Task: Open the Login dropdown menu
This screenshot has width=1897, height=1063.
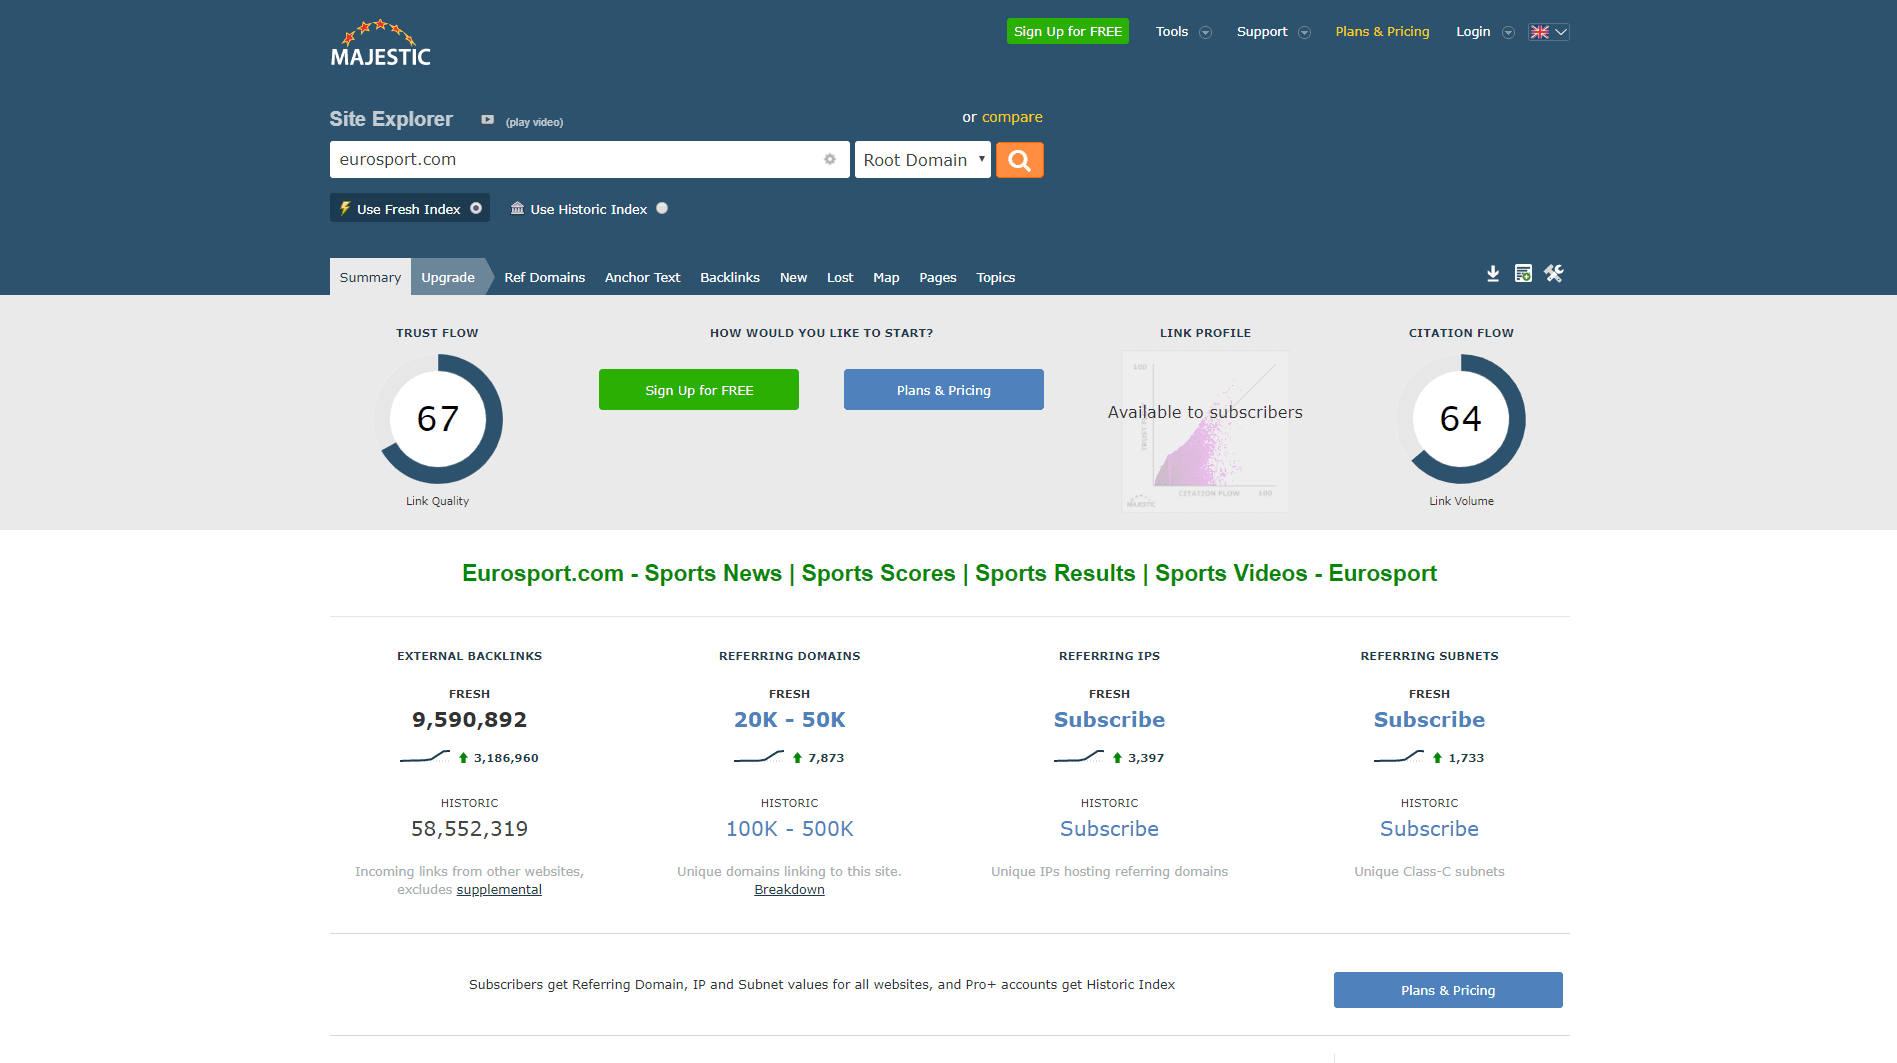Action: pyautogui.click(x=1484, y=32)
